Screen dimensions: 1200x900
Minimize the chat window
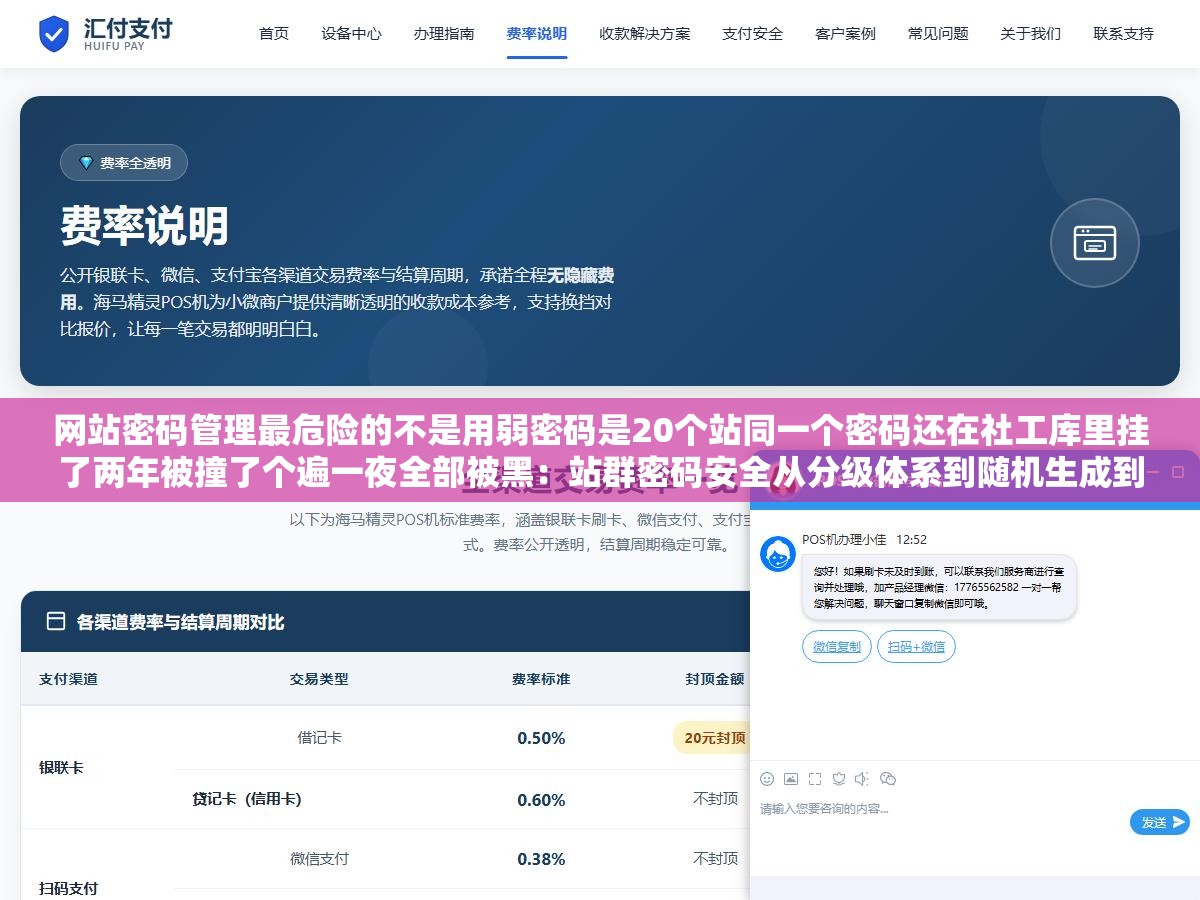(1154, 470)
